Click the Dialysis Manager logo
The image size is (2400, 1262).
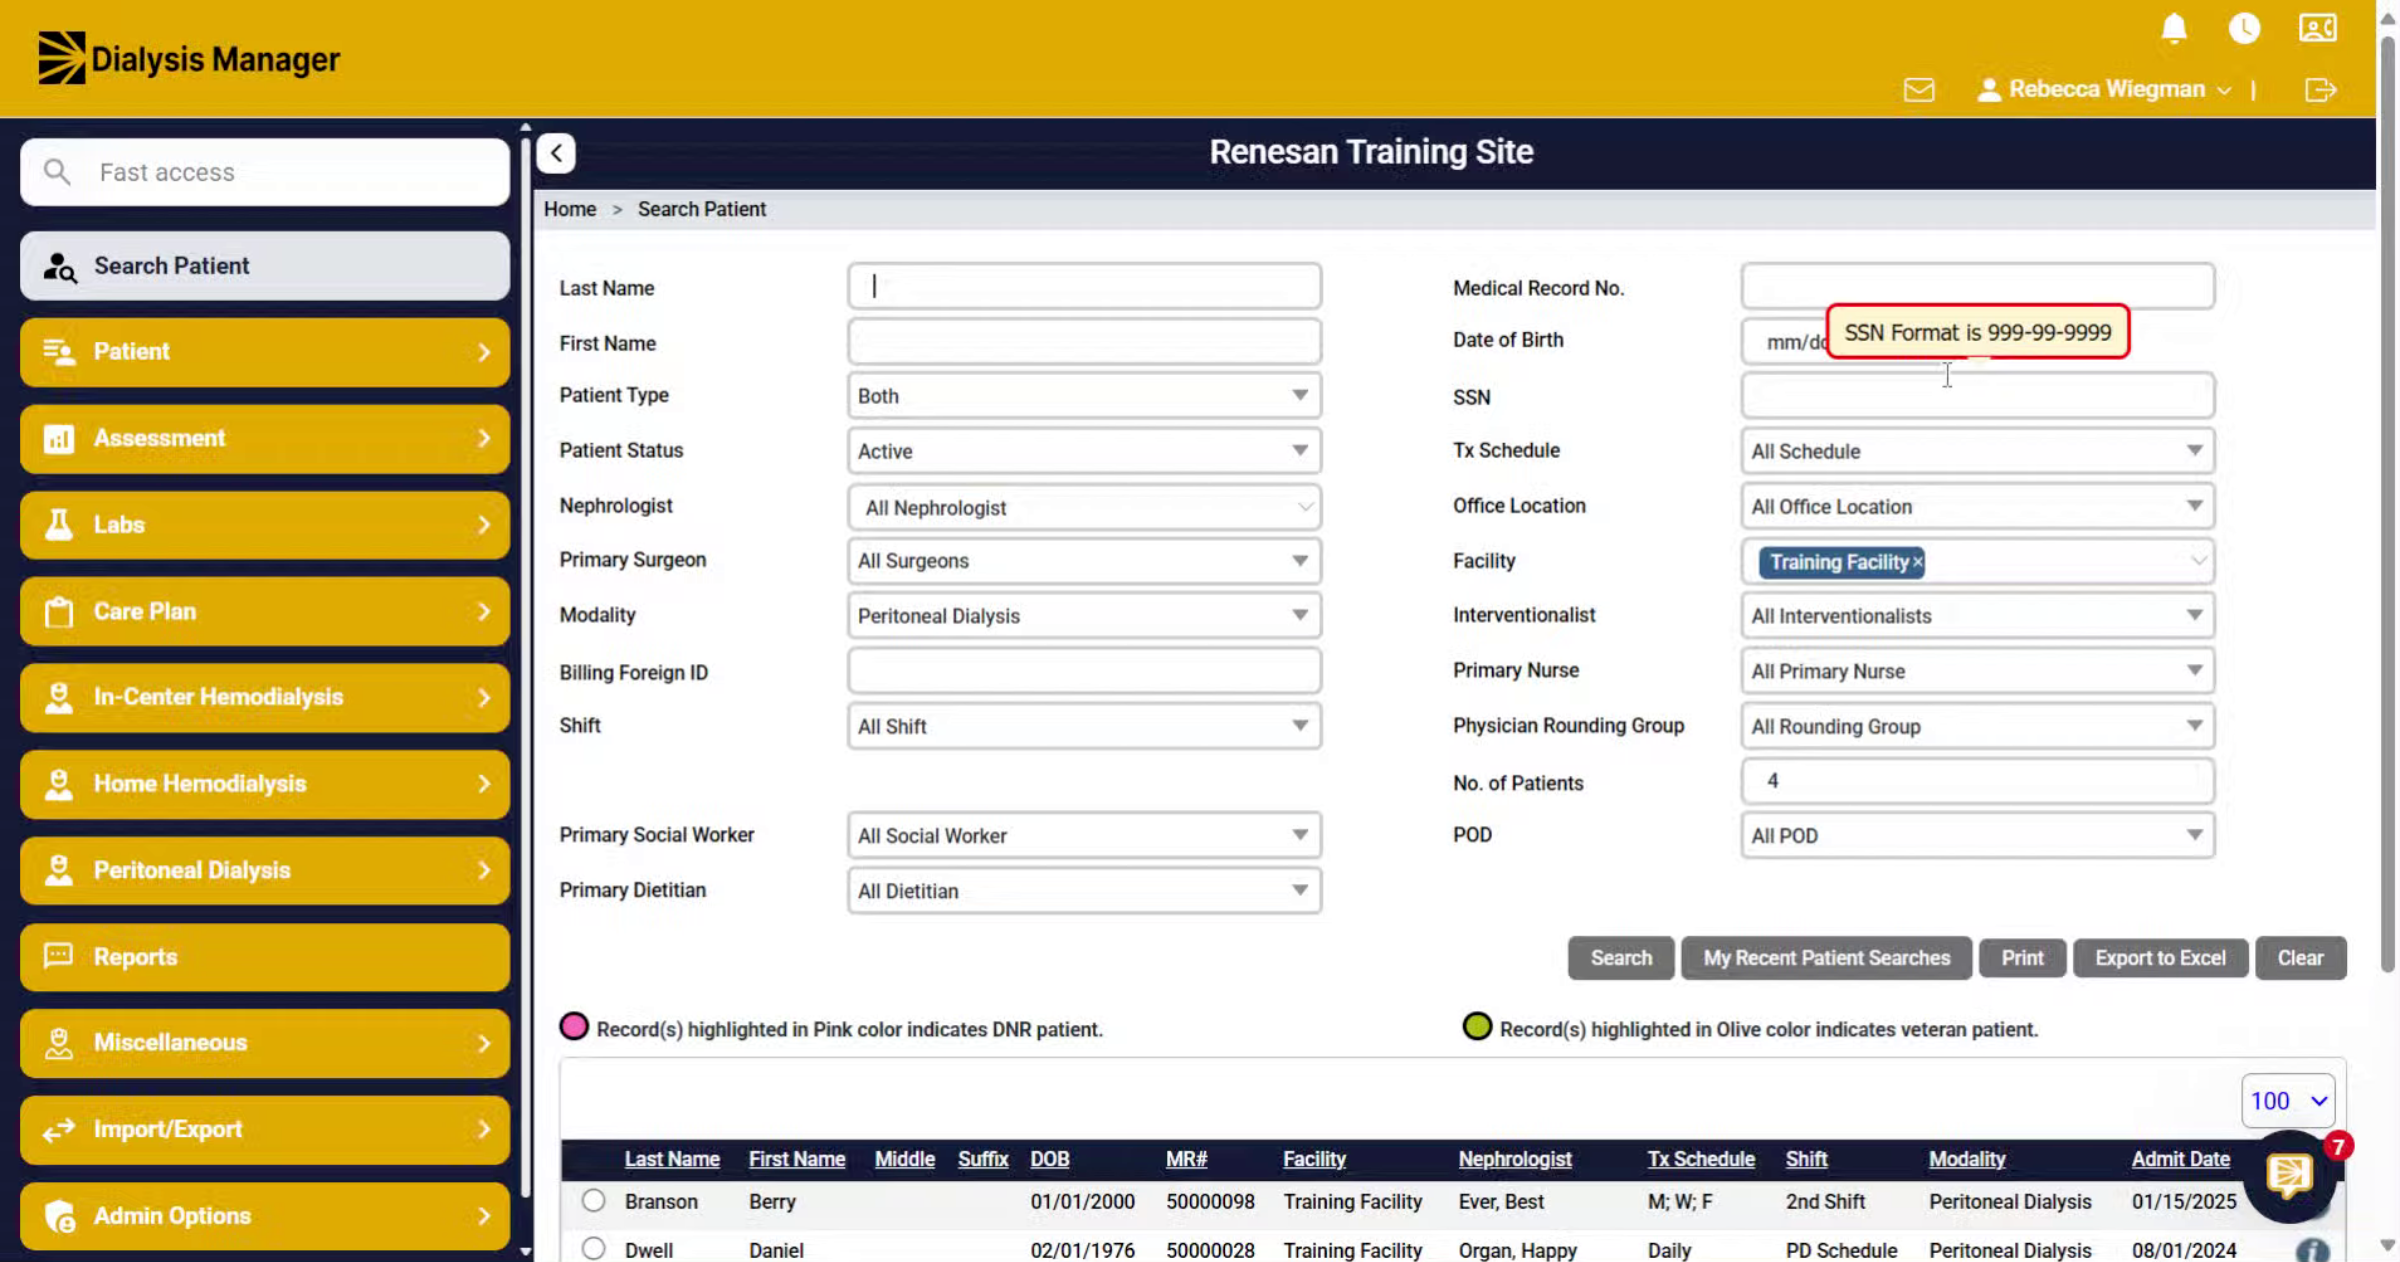(x=190, y=58)
